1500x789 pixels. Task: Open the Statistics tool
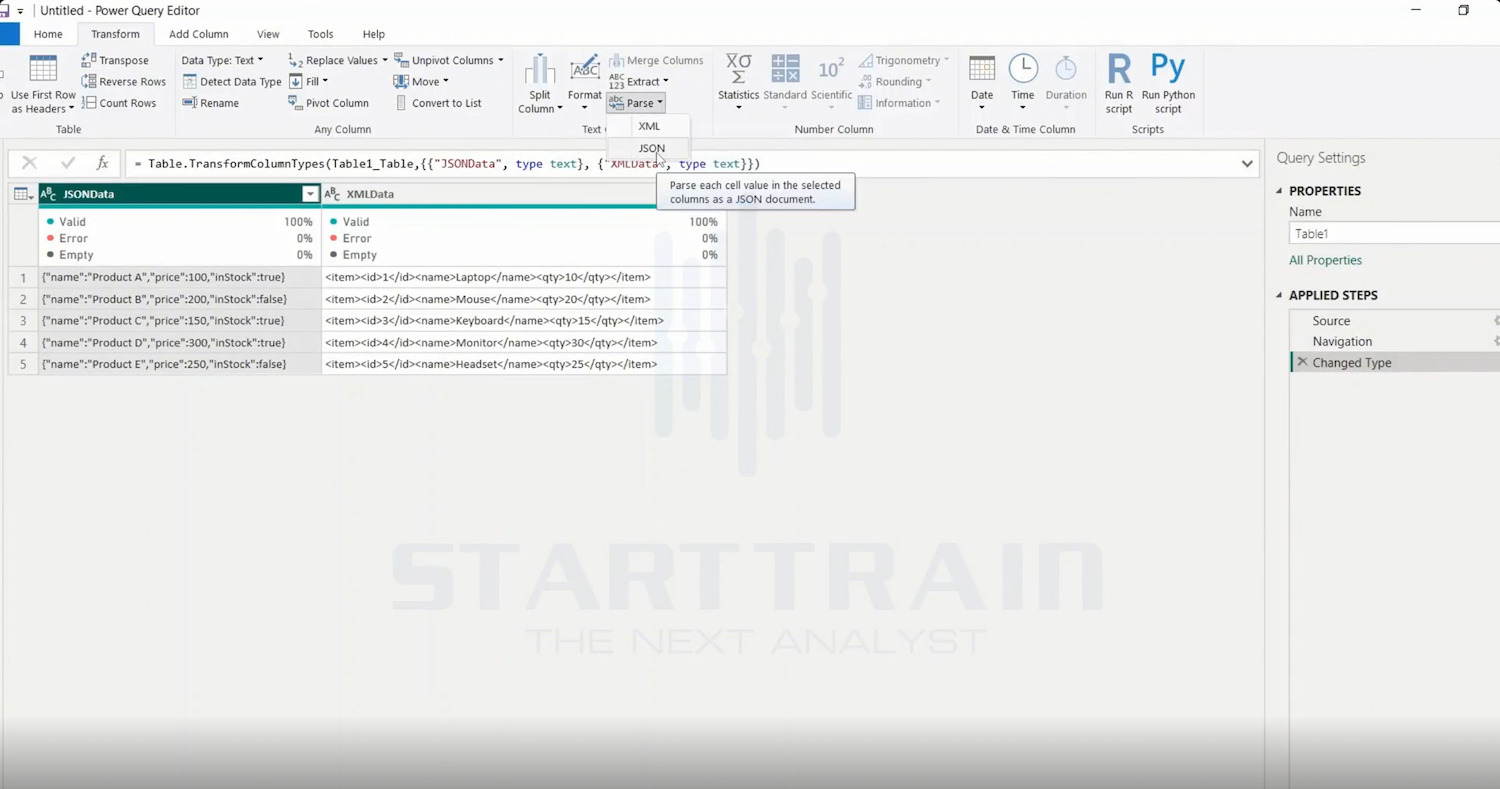point(738,83)
